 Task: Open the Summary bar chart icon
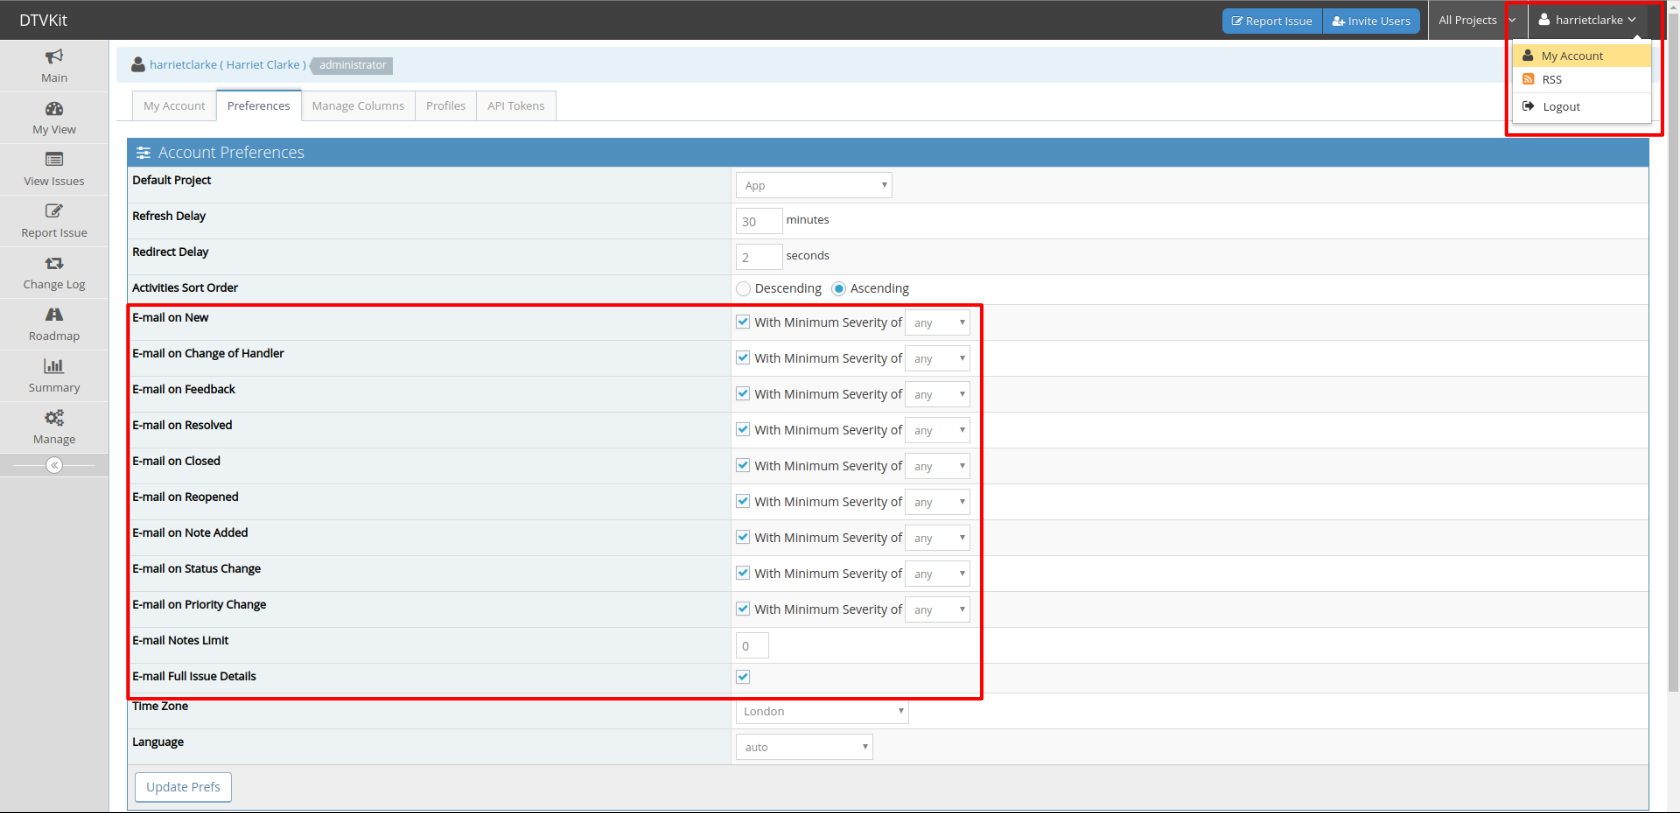54,367
